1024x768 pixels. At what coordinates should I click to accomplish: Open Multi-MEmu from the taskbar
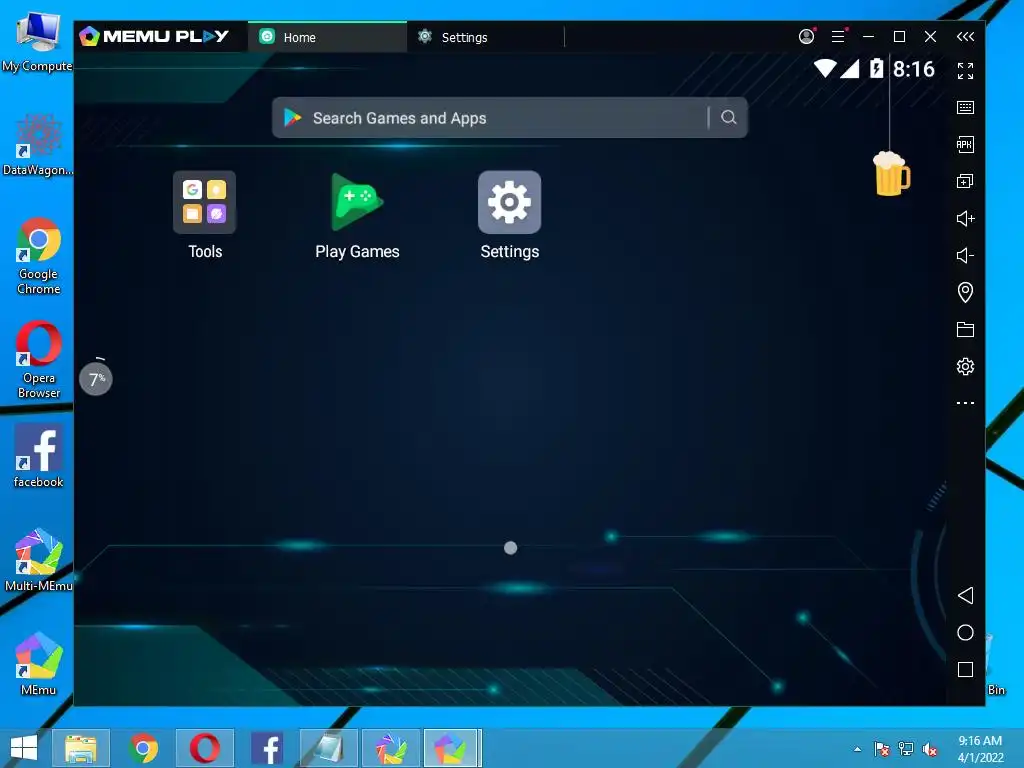[391, 748]
